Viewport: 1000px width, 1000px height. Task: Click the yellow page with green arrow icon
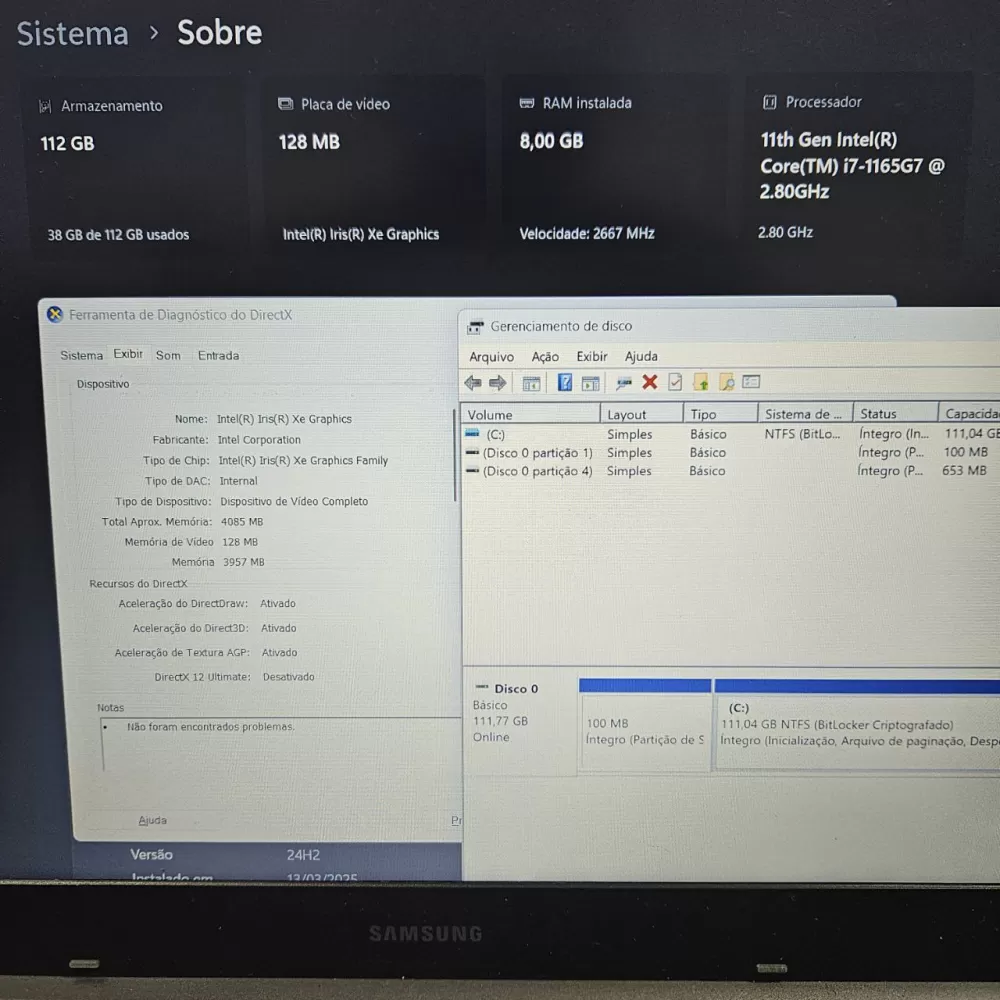pyautogui.click(x=701, y=382)
